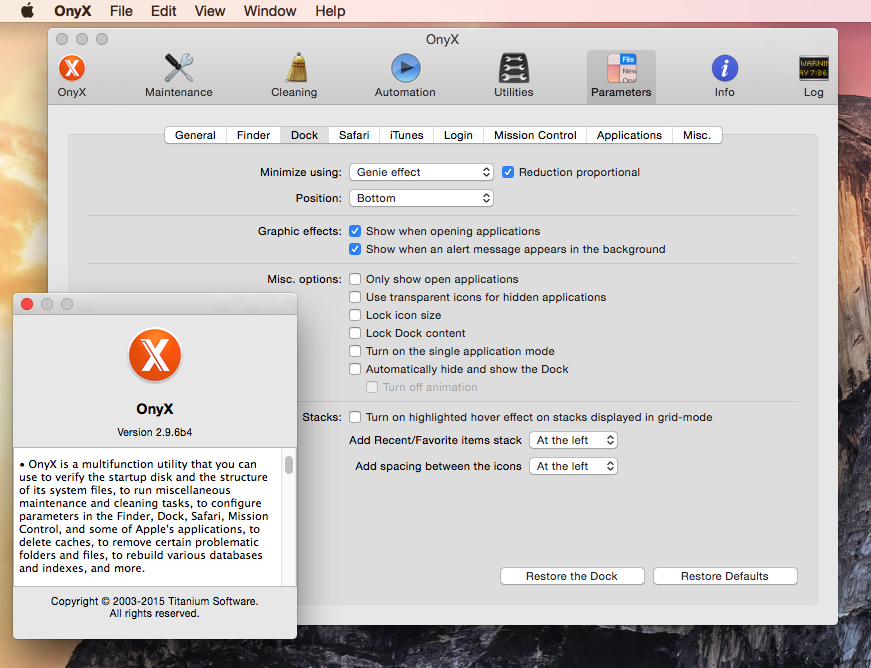Switch to the Applications tab
The image size is (871, 668).
pyautogui.click(x=629, y=135)
